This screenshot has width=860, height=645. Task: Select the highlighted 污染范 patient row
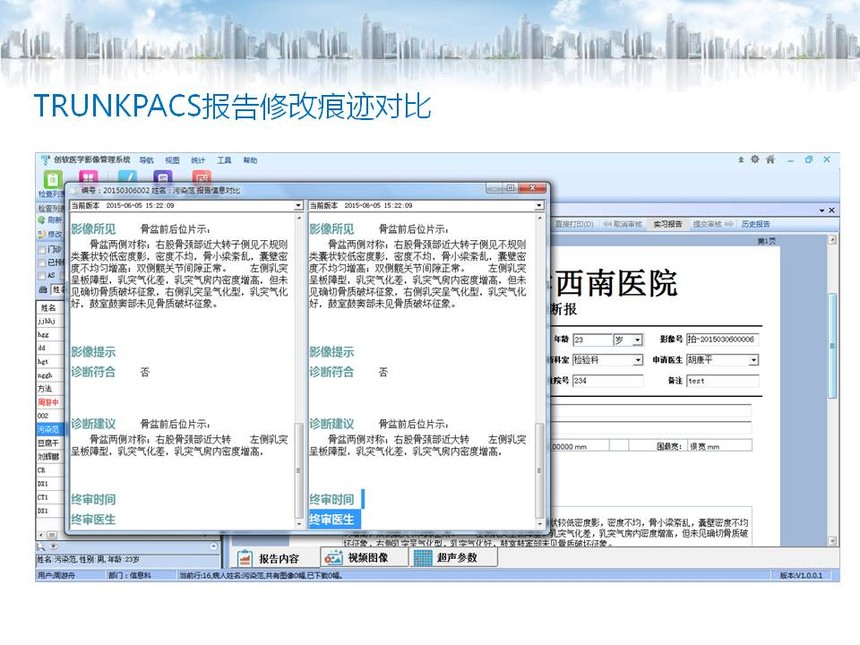50,429
